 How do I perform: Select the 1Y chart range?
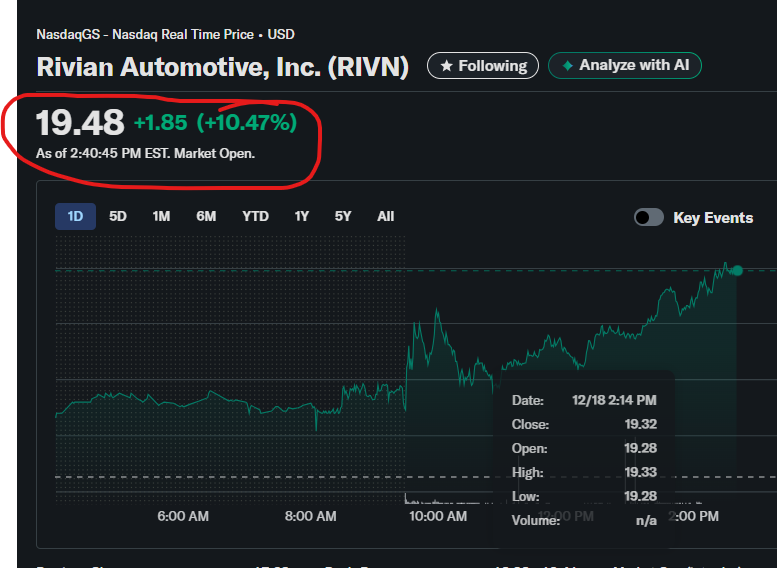tap(302, 217)
